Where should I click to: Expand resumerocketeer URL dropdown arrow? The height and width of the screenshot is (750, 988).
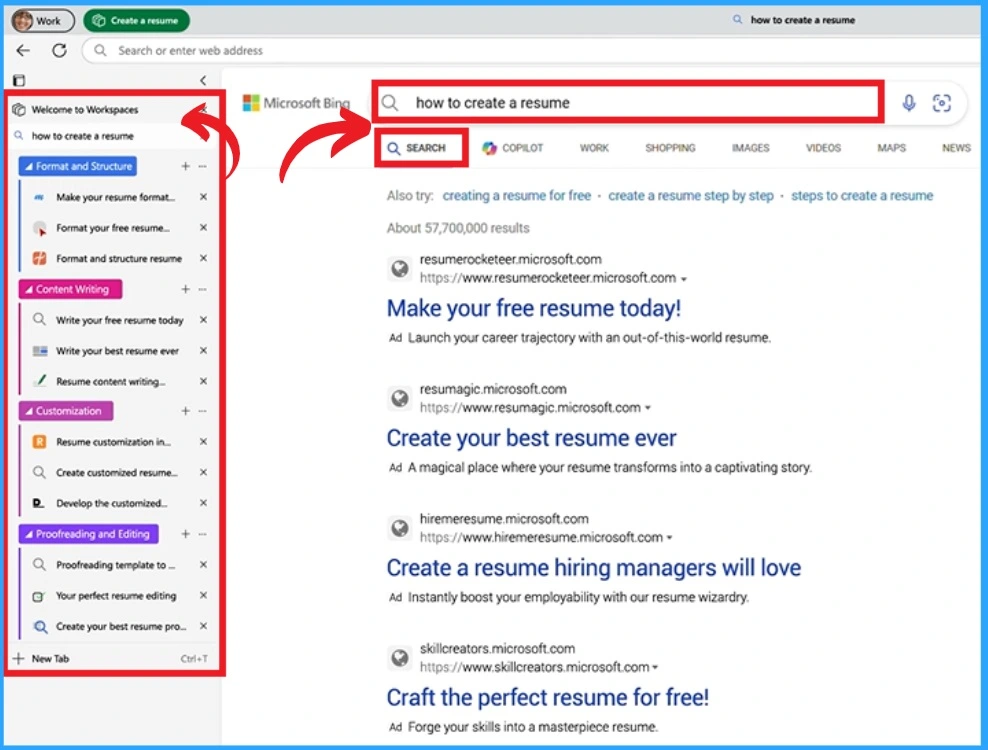coord(684,279)
